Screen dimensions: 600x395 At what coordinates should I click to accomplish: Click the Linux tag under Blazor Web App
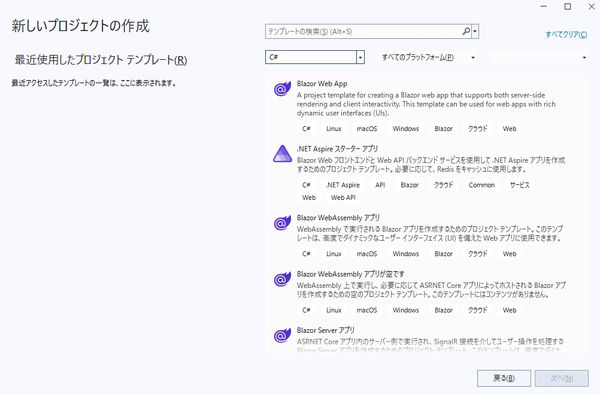click(334, 129)
